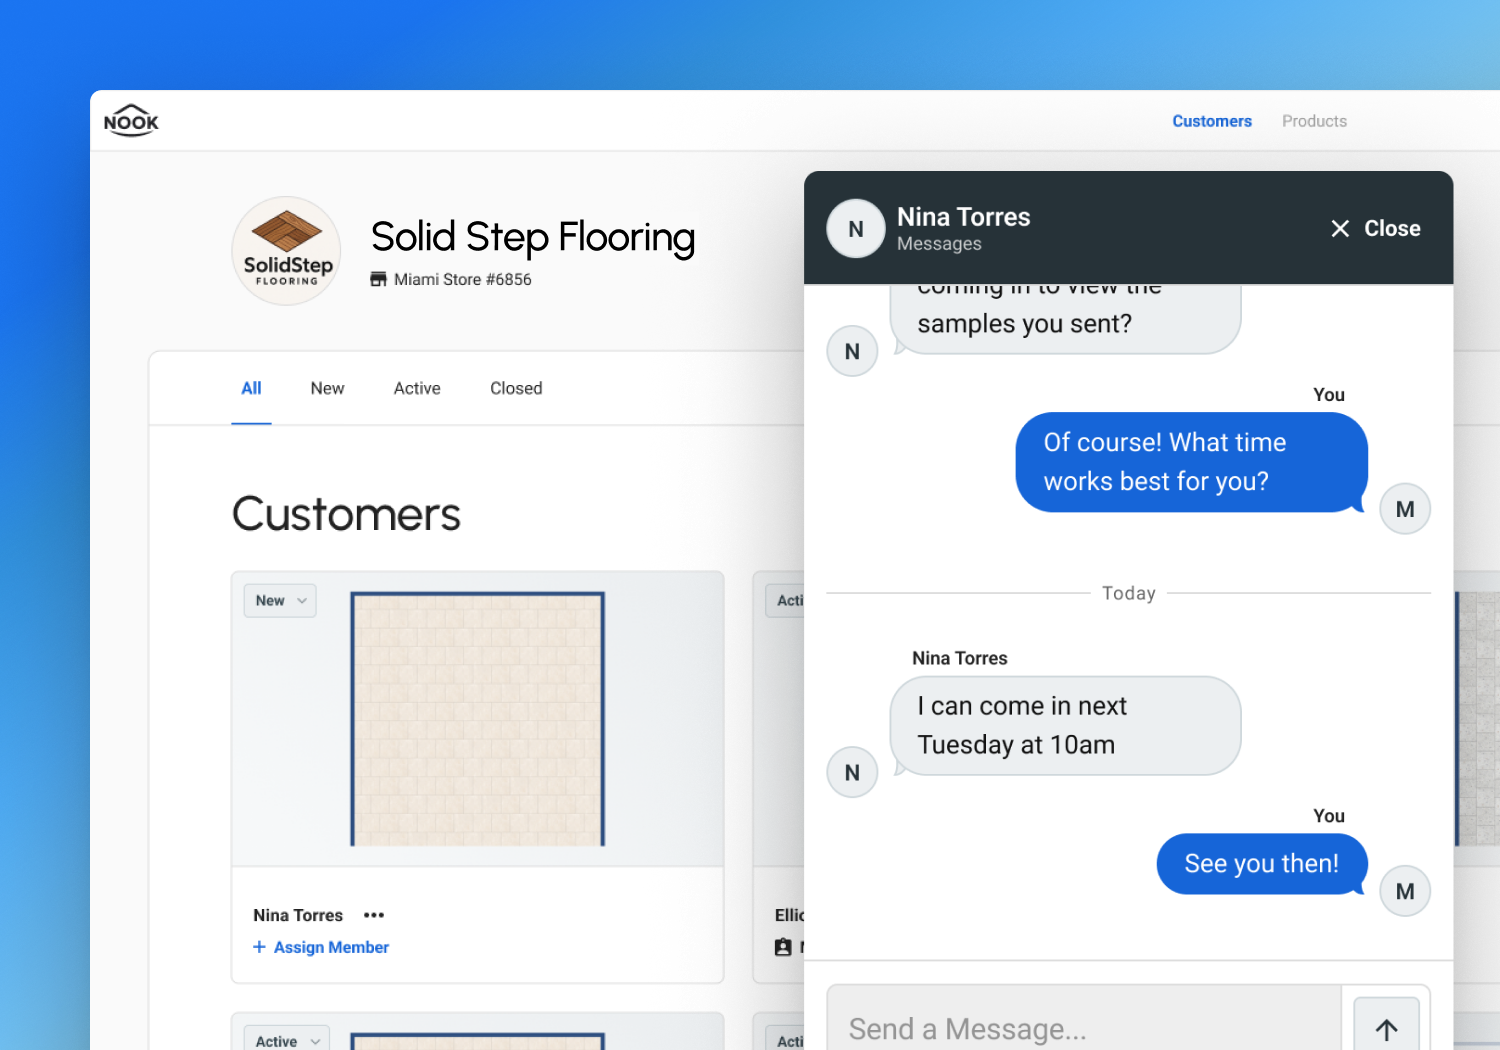Click the M avatar next to 'Of course!' message

coord(1405,509)
